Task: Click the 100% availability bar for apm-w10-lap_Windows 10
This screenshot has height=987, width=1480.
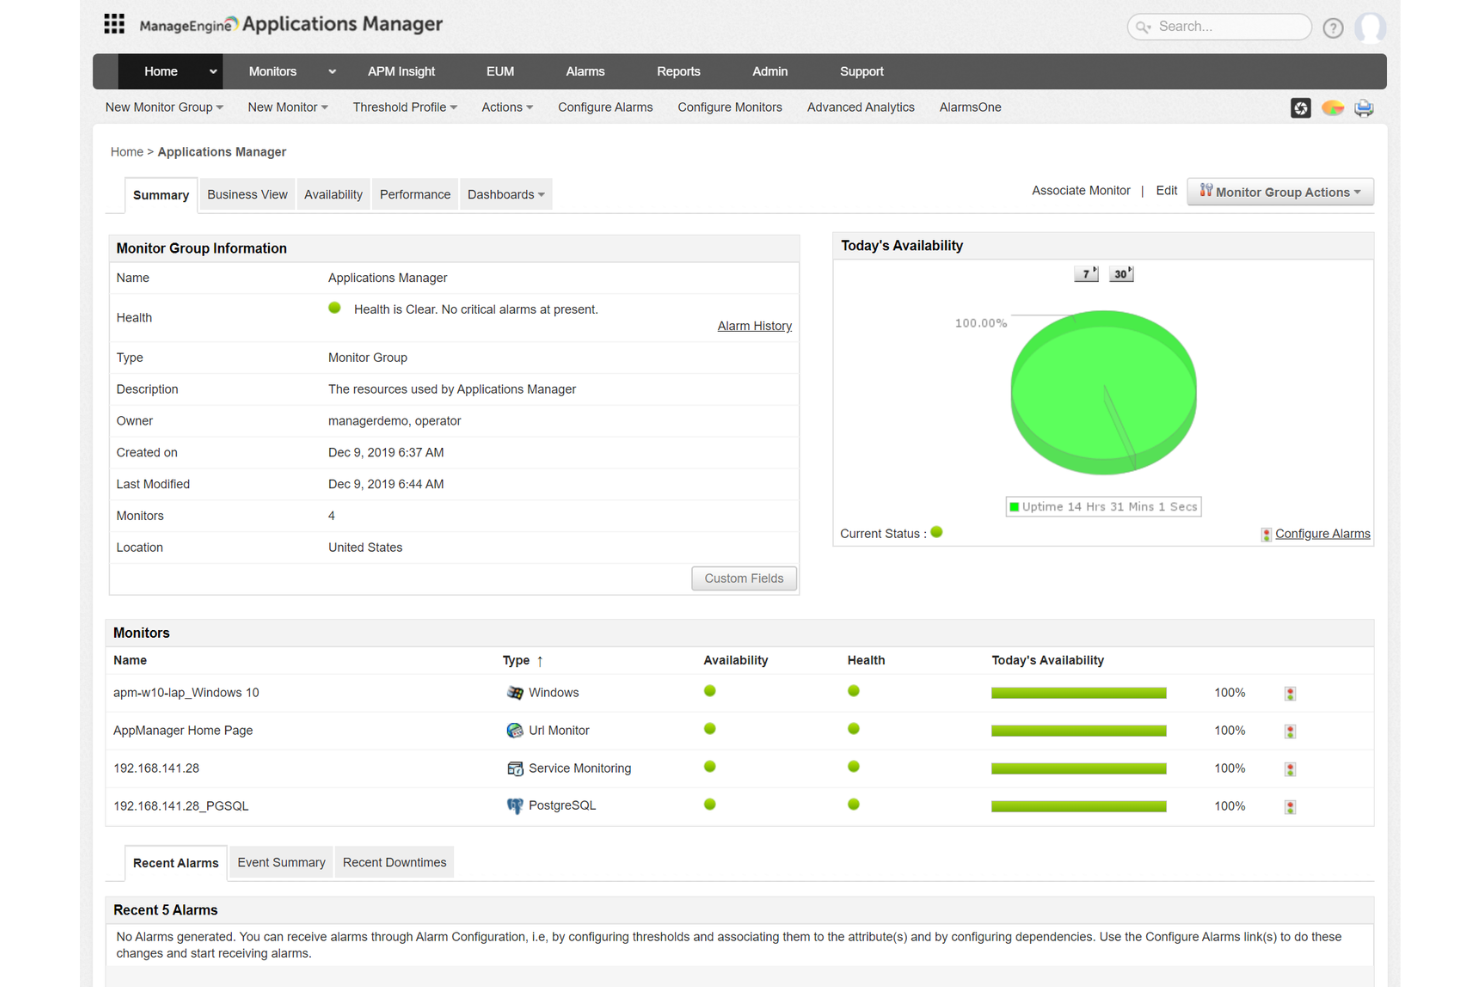Action: (1078, 692)
